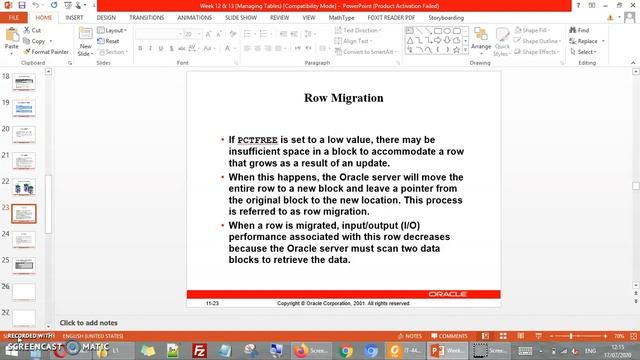Switch to the ANIMATIONS tab
Viewport: 640px width, 360px height.
pyautogui.click(x=194, y=18)
